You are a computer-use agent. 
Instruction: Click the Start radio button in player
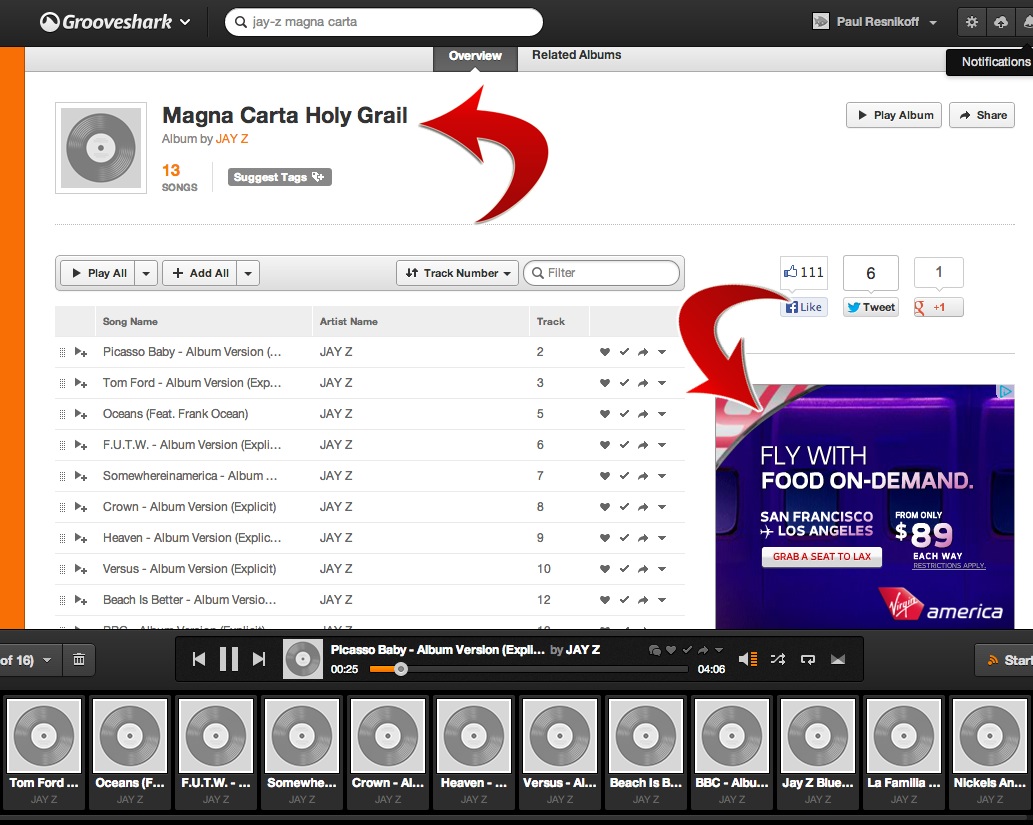[1006, 660]
